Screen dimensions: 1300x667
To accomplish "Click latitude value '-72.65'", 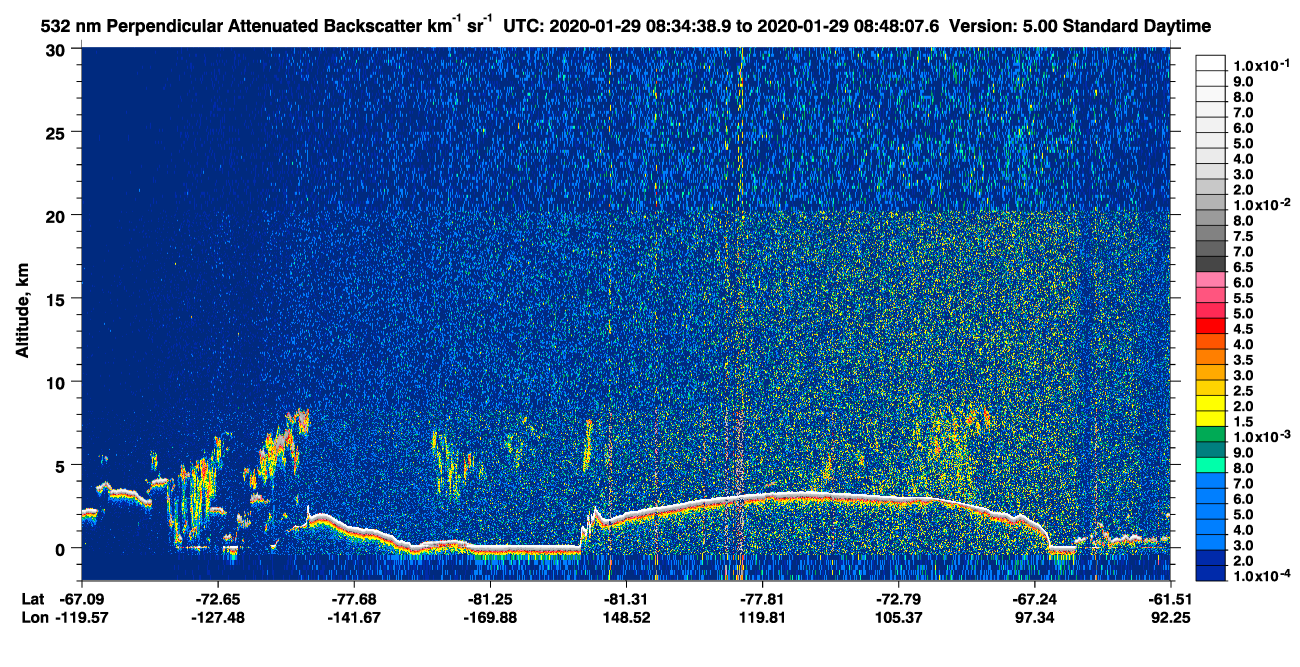I will (x=218, y=598).
